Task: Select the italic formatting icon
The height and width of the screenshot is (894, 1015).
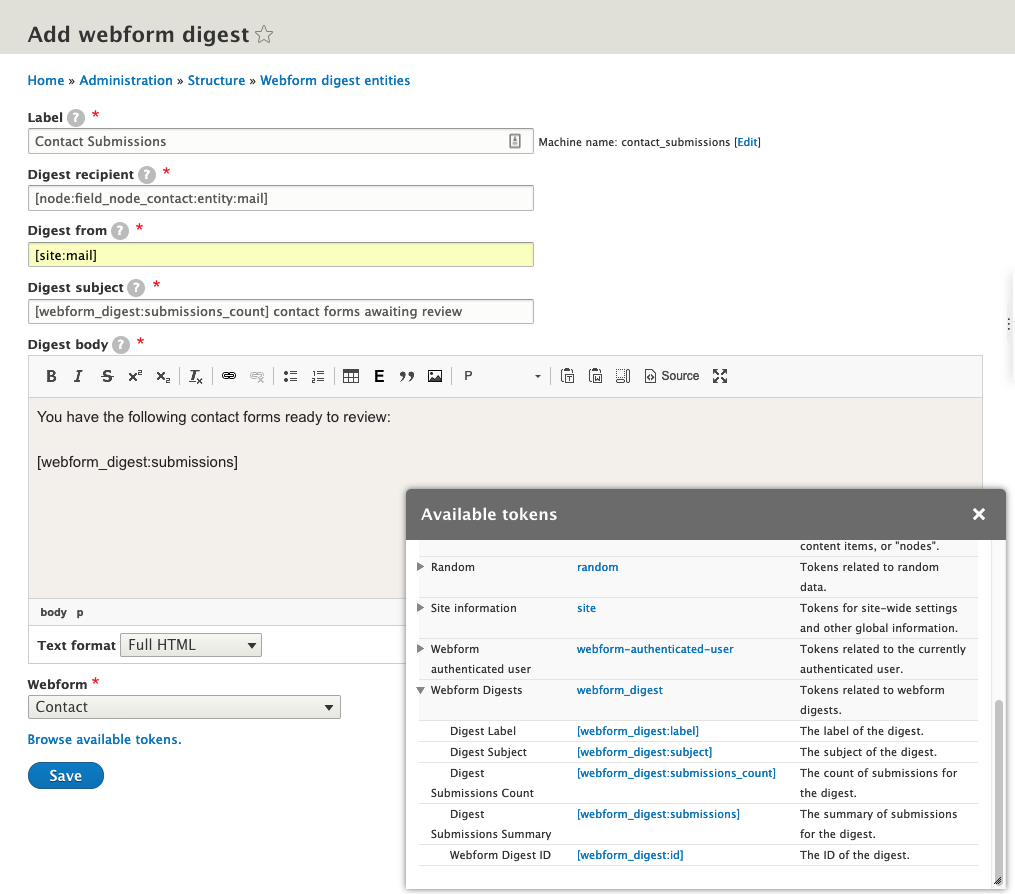Action: 78,376
